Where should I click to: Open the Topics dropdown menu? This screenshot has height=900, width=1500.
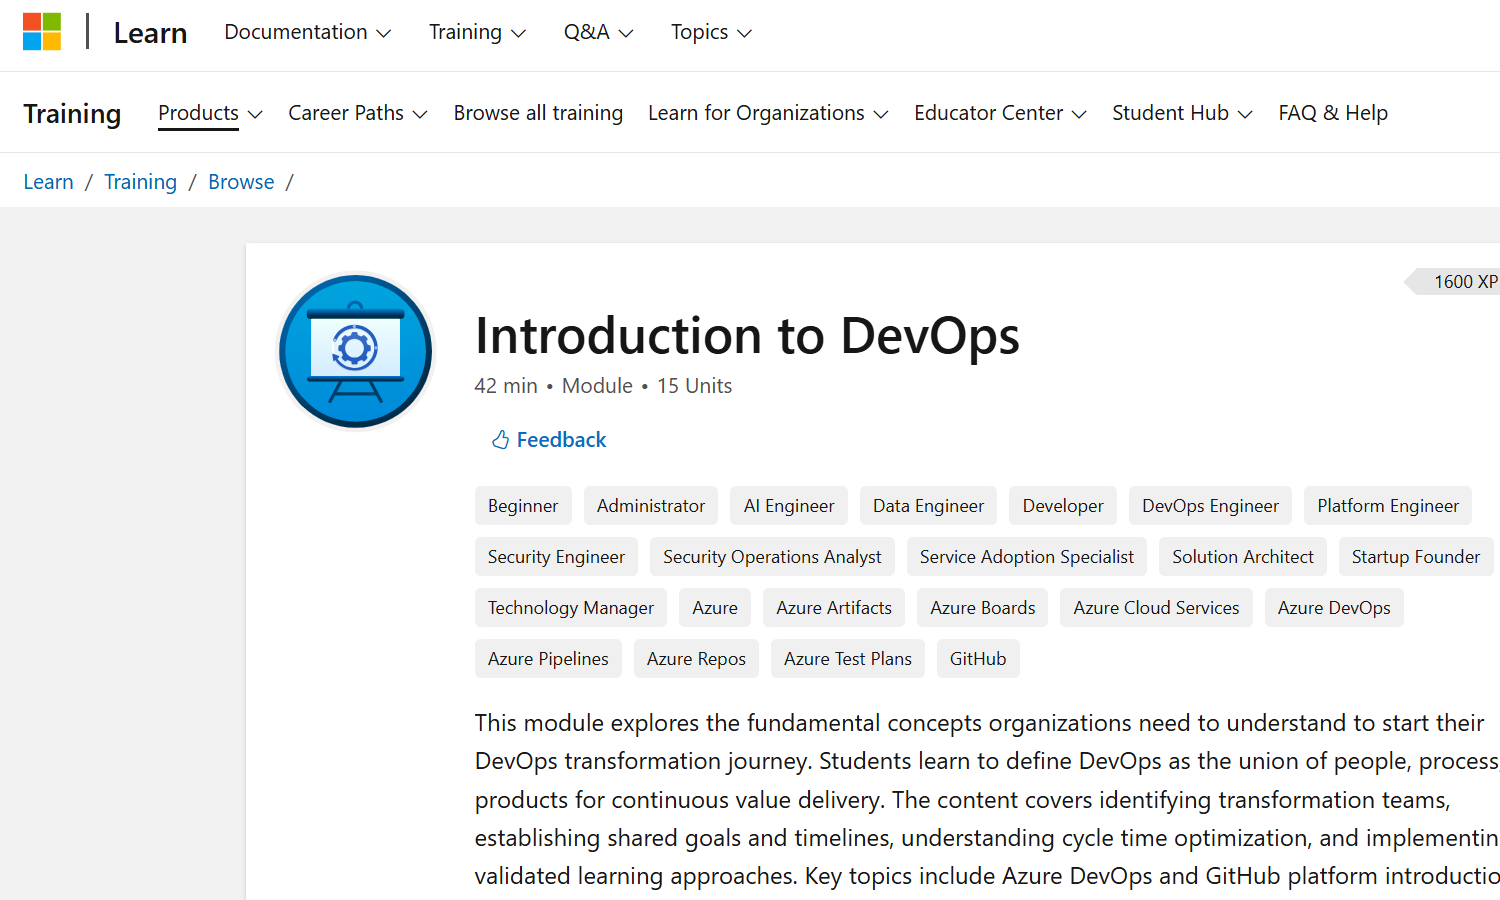point(711,32)
